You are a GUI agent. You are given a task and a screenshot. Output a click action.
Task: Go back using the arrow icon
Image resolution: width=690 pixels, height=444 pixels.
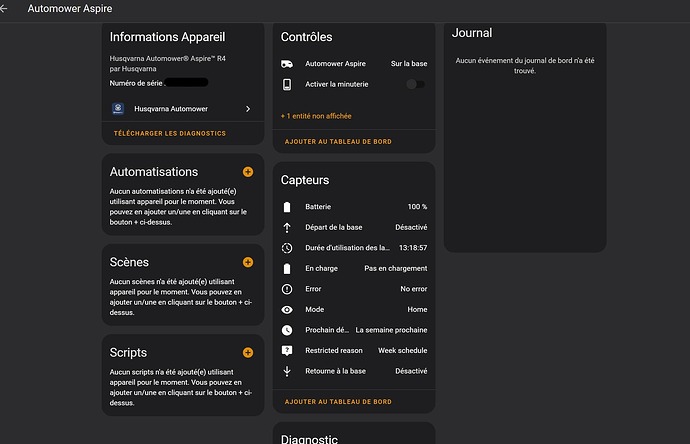click(4, 8)
